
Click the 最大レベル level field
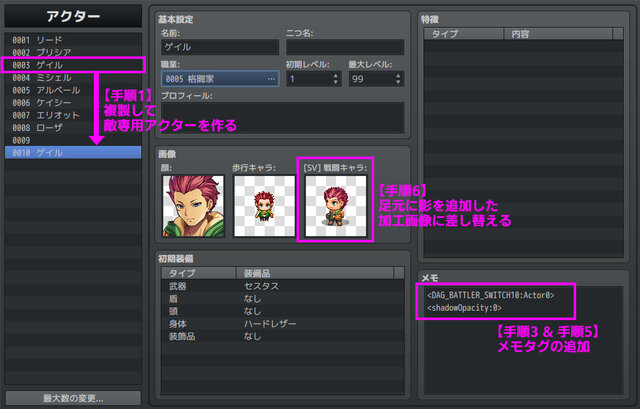tap(376, 79)
